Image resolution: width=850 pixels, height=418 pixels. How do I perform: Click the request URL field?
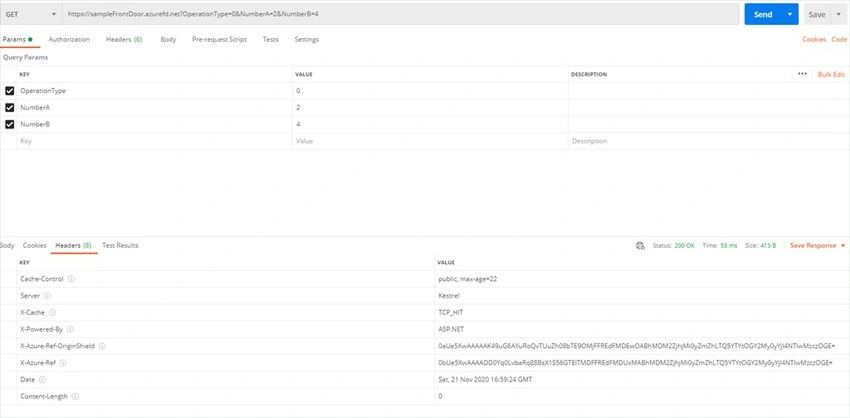tap(401, 15)
